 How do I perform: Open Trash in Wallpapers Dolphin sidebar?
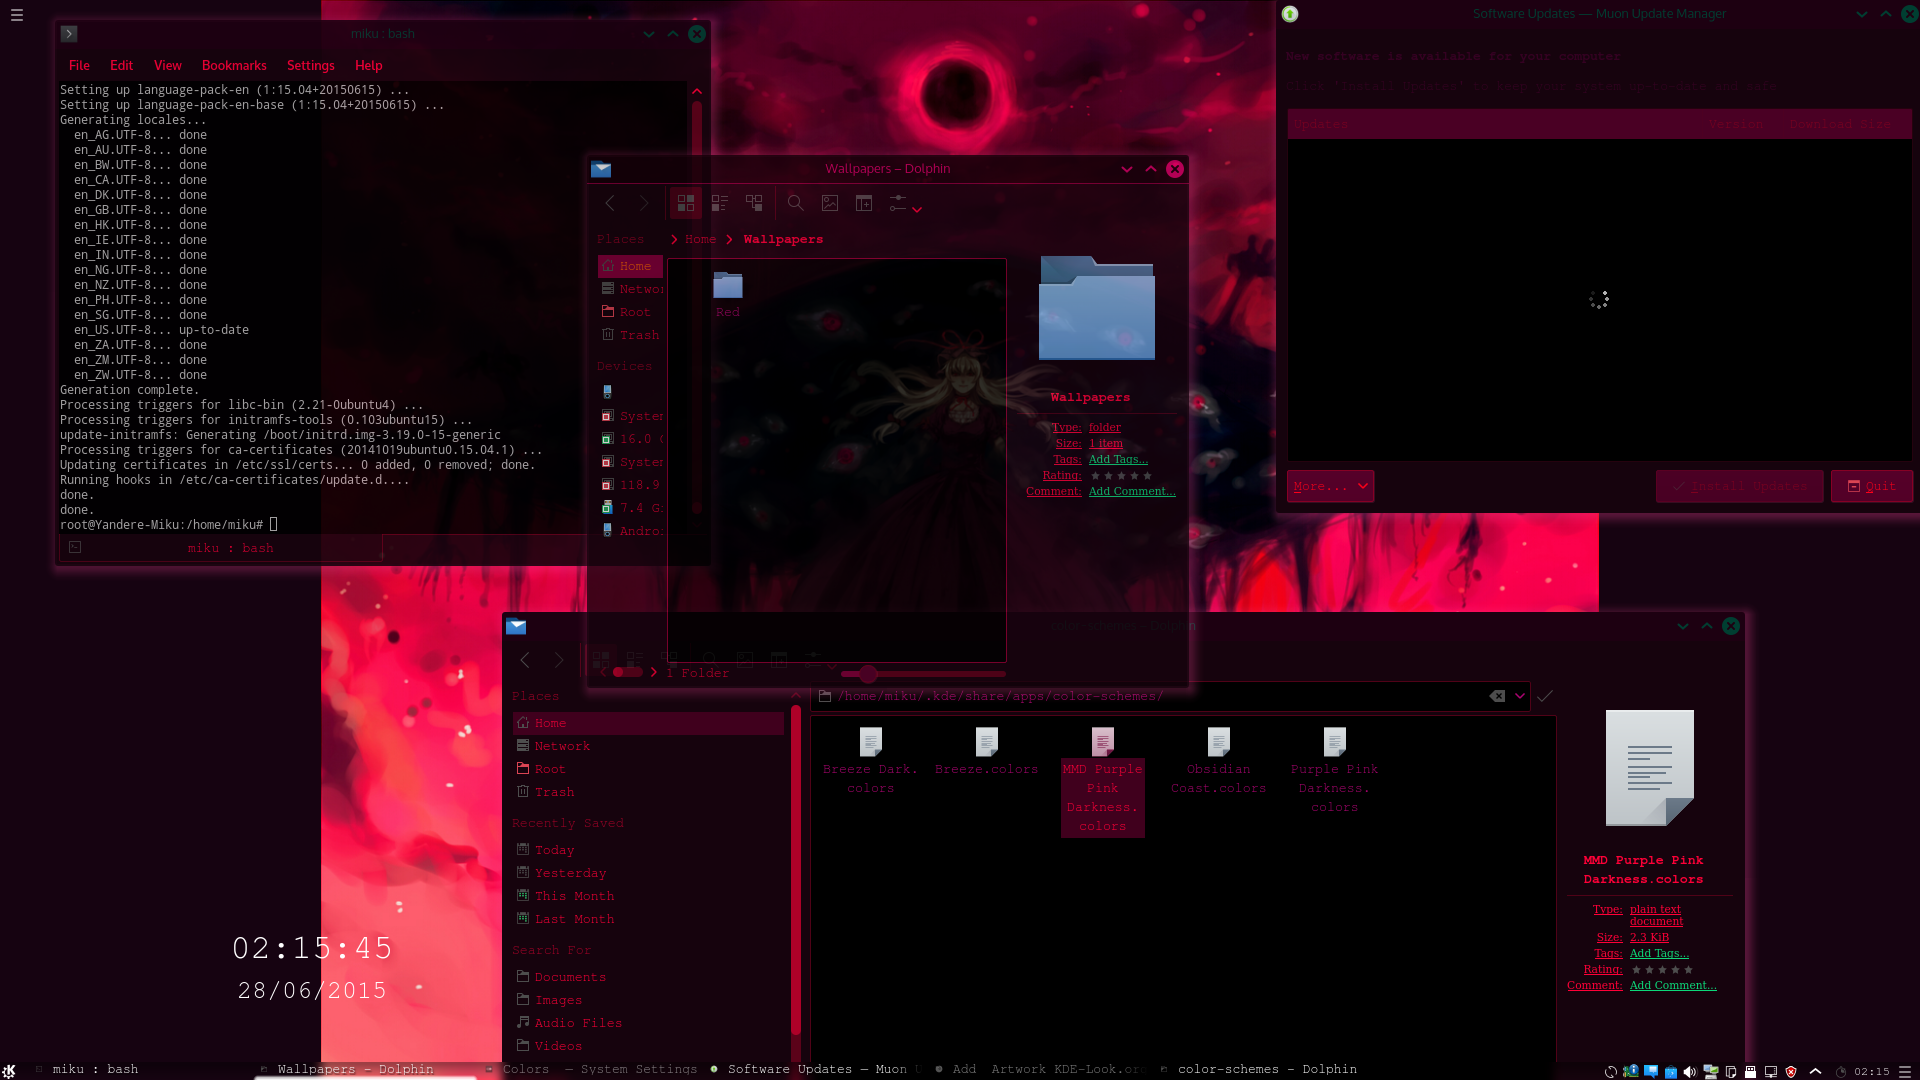pyautogui.click(x=630, y=335)
